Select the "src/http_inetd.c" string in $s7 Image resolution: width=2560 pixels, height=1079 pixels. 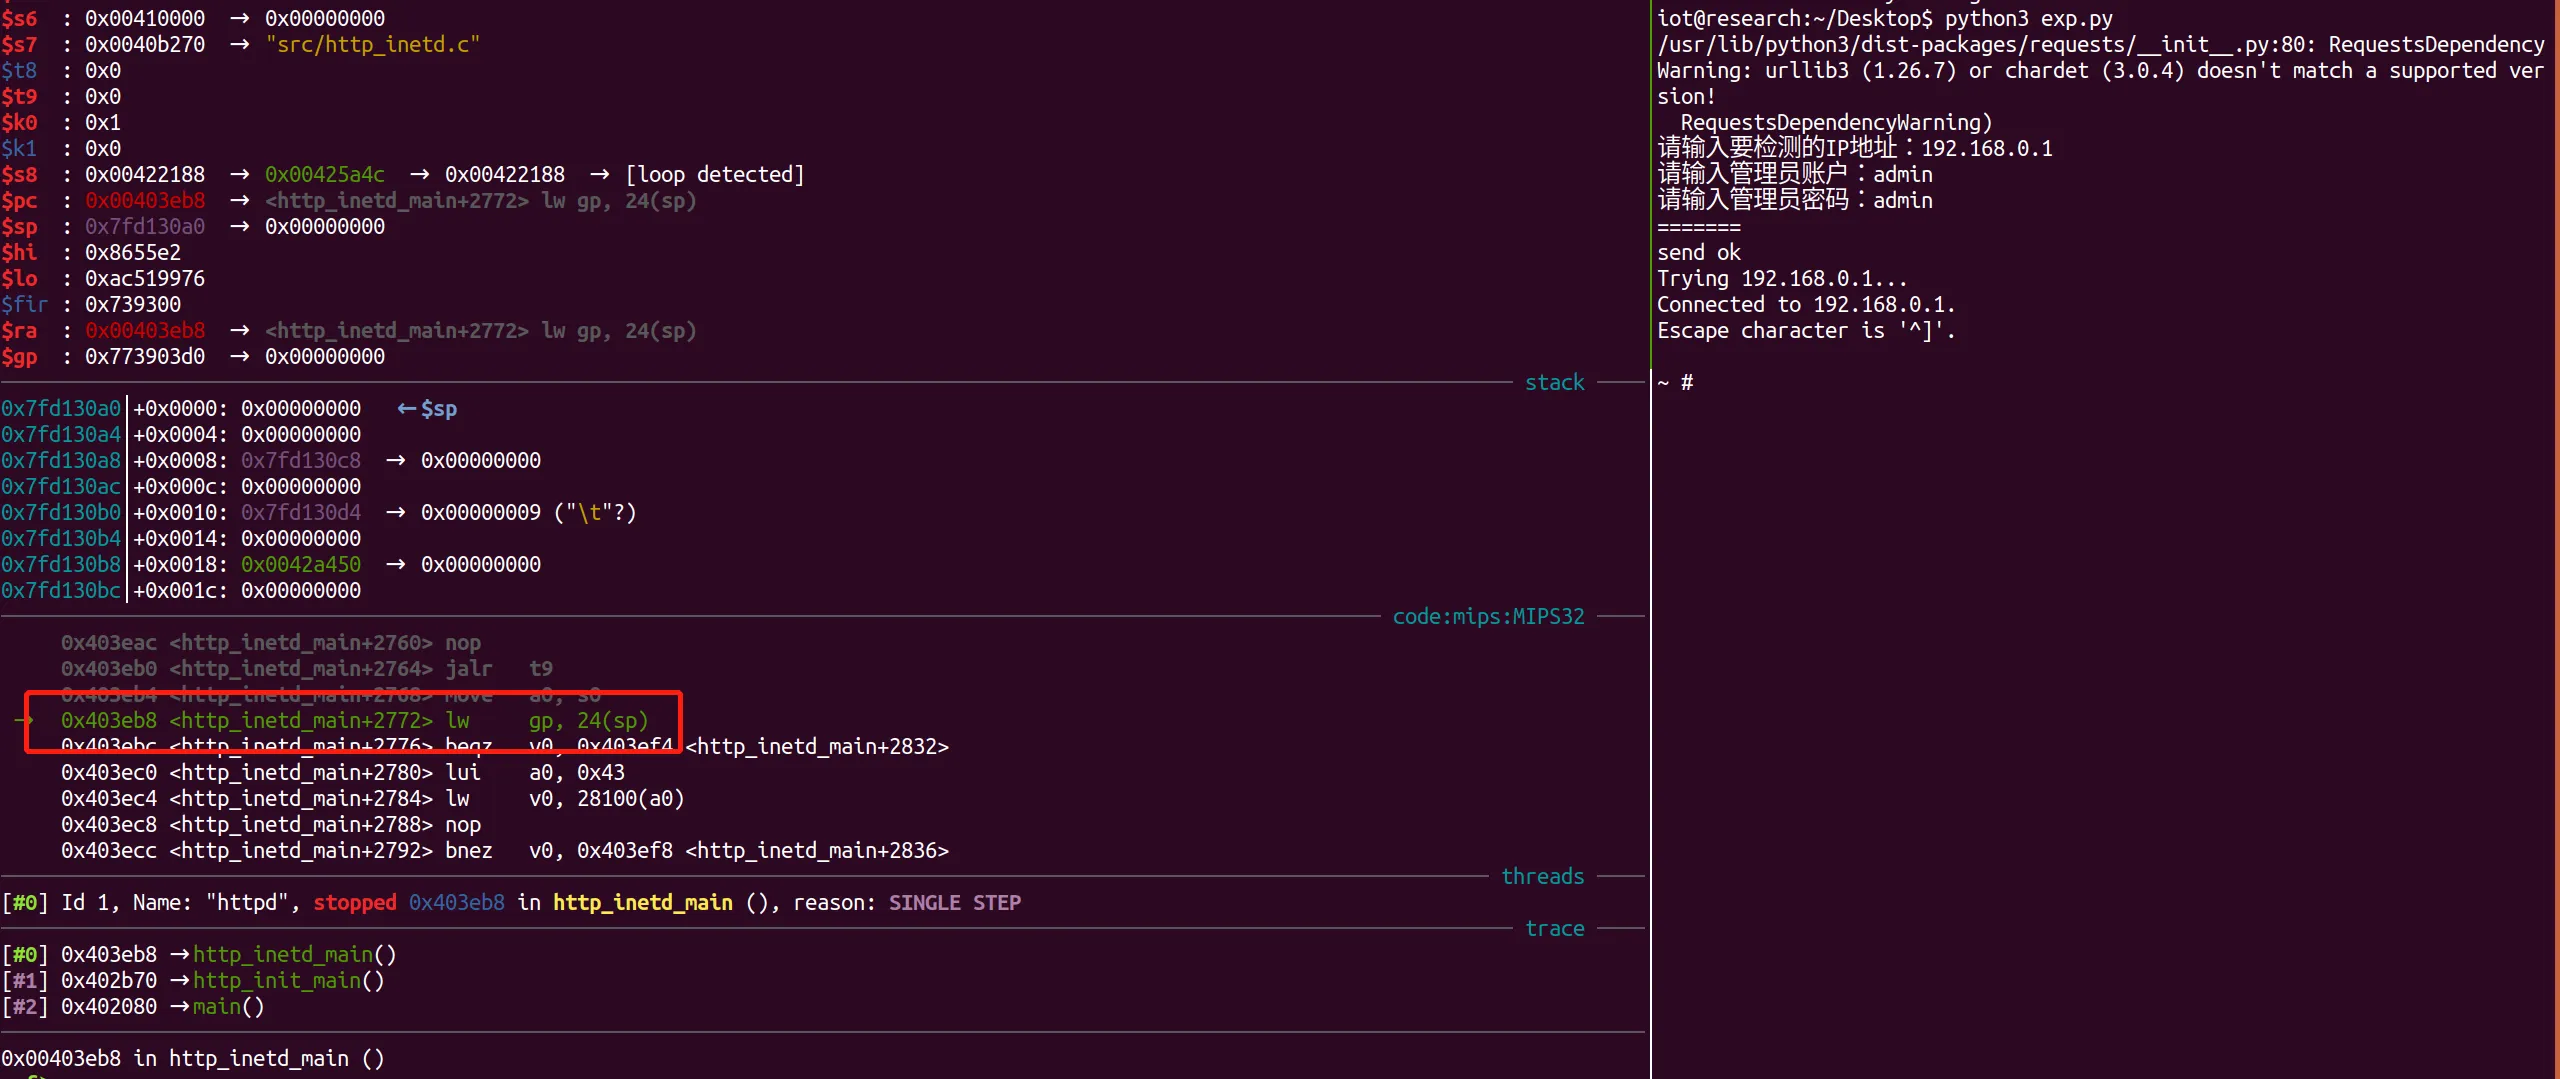(x=372, y=45)
